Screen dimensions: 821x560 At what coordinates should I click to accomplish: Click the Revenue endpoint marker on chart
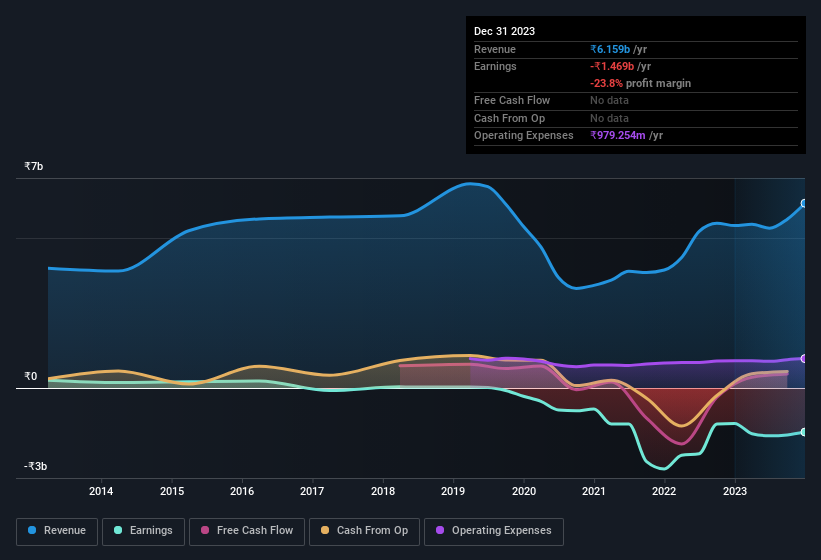coord(804,204)
